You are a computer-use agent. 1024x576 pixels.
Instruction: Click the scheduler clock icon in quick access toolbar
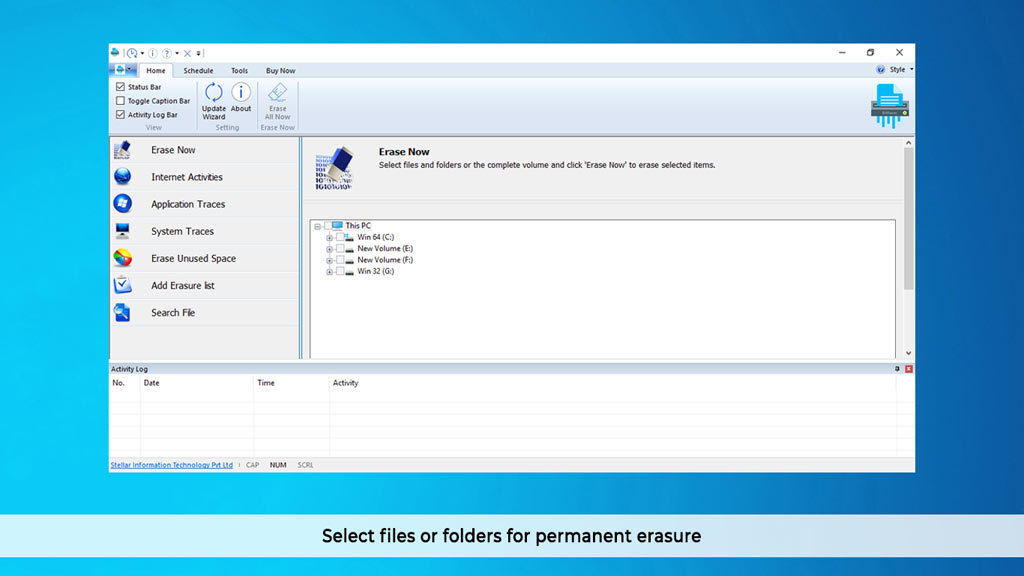(x=132, y=53)
